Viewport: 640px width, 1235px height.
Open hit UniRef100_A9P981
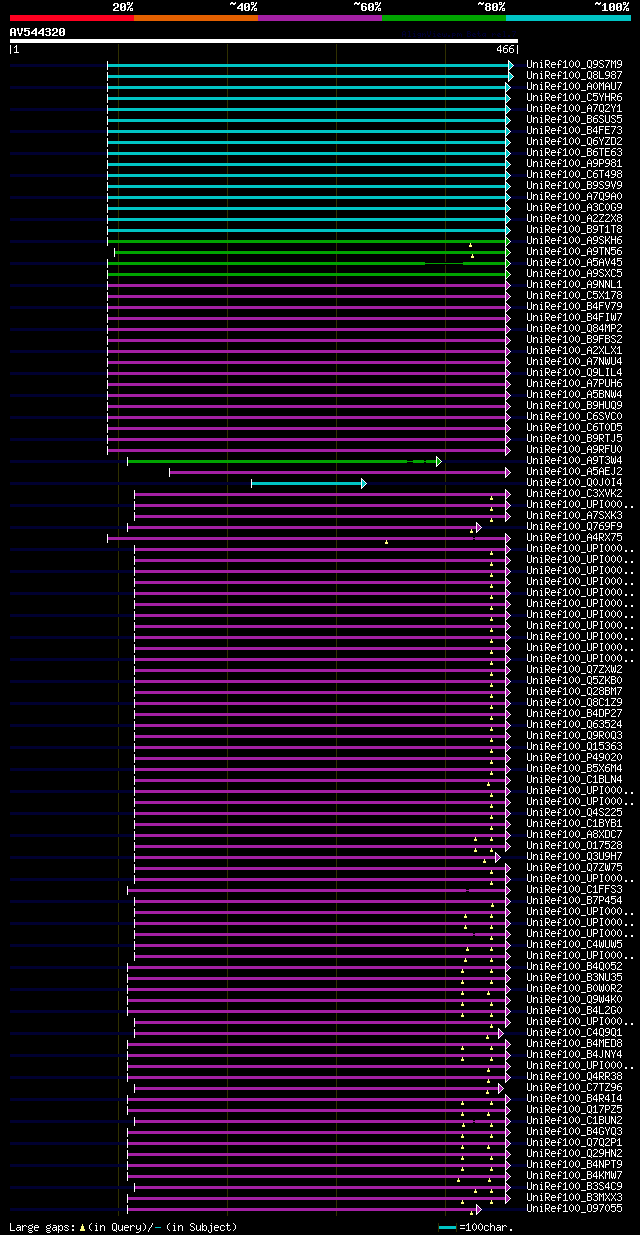tap(574, 163)
